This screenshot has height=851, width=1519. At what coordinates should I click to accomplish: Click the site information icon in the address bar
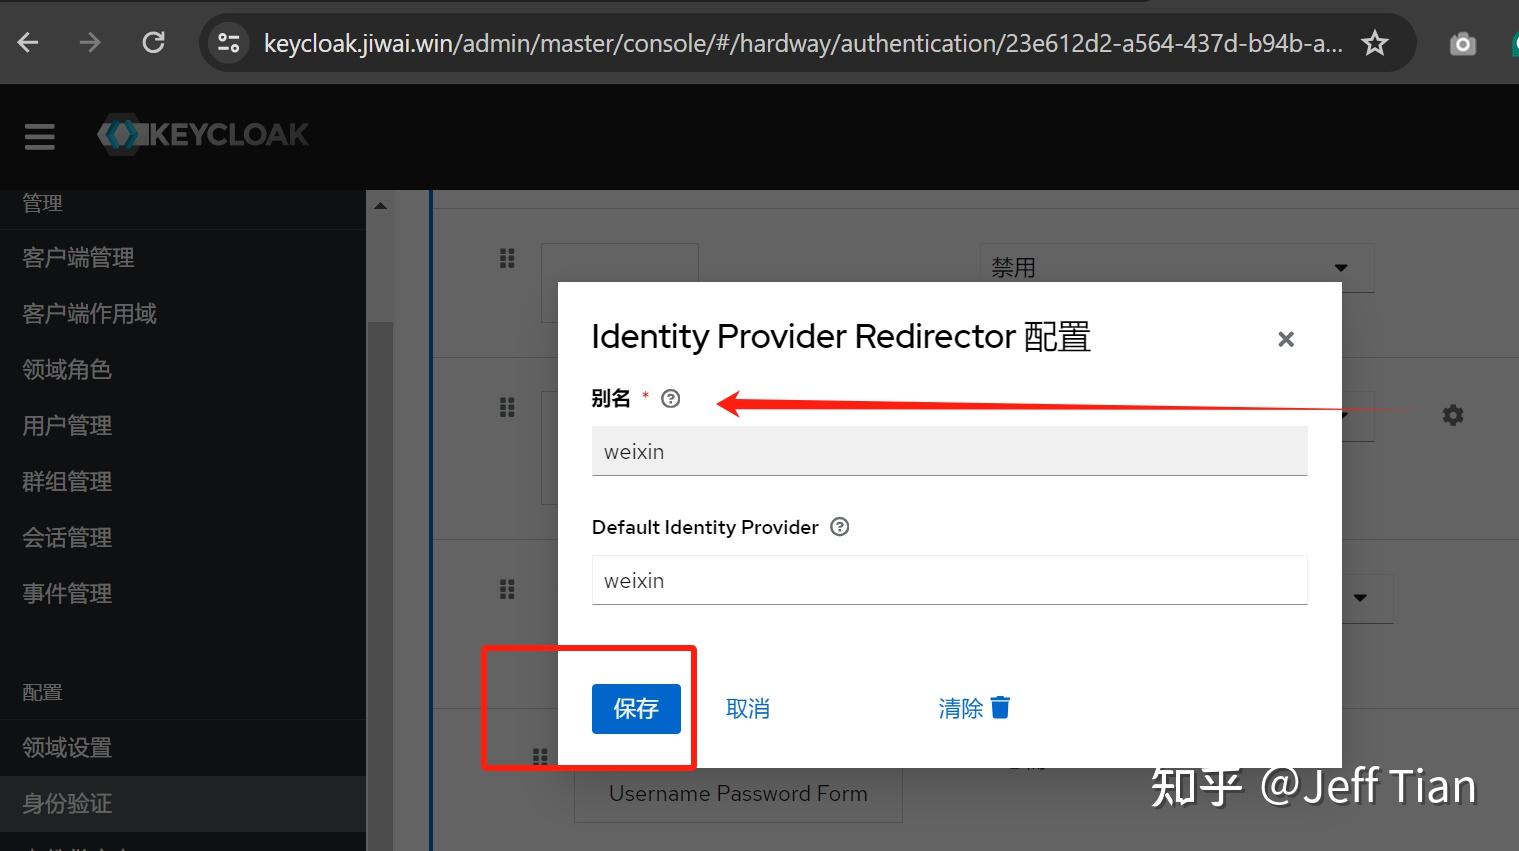[x=228, y=43]
